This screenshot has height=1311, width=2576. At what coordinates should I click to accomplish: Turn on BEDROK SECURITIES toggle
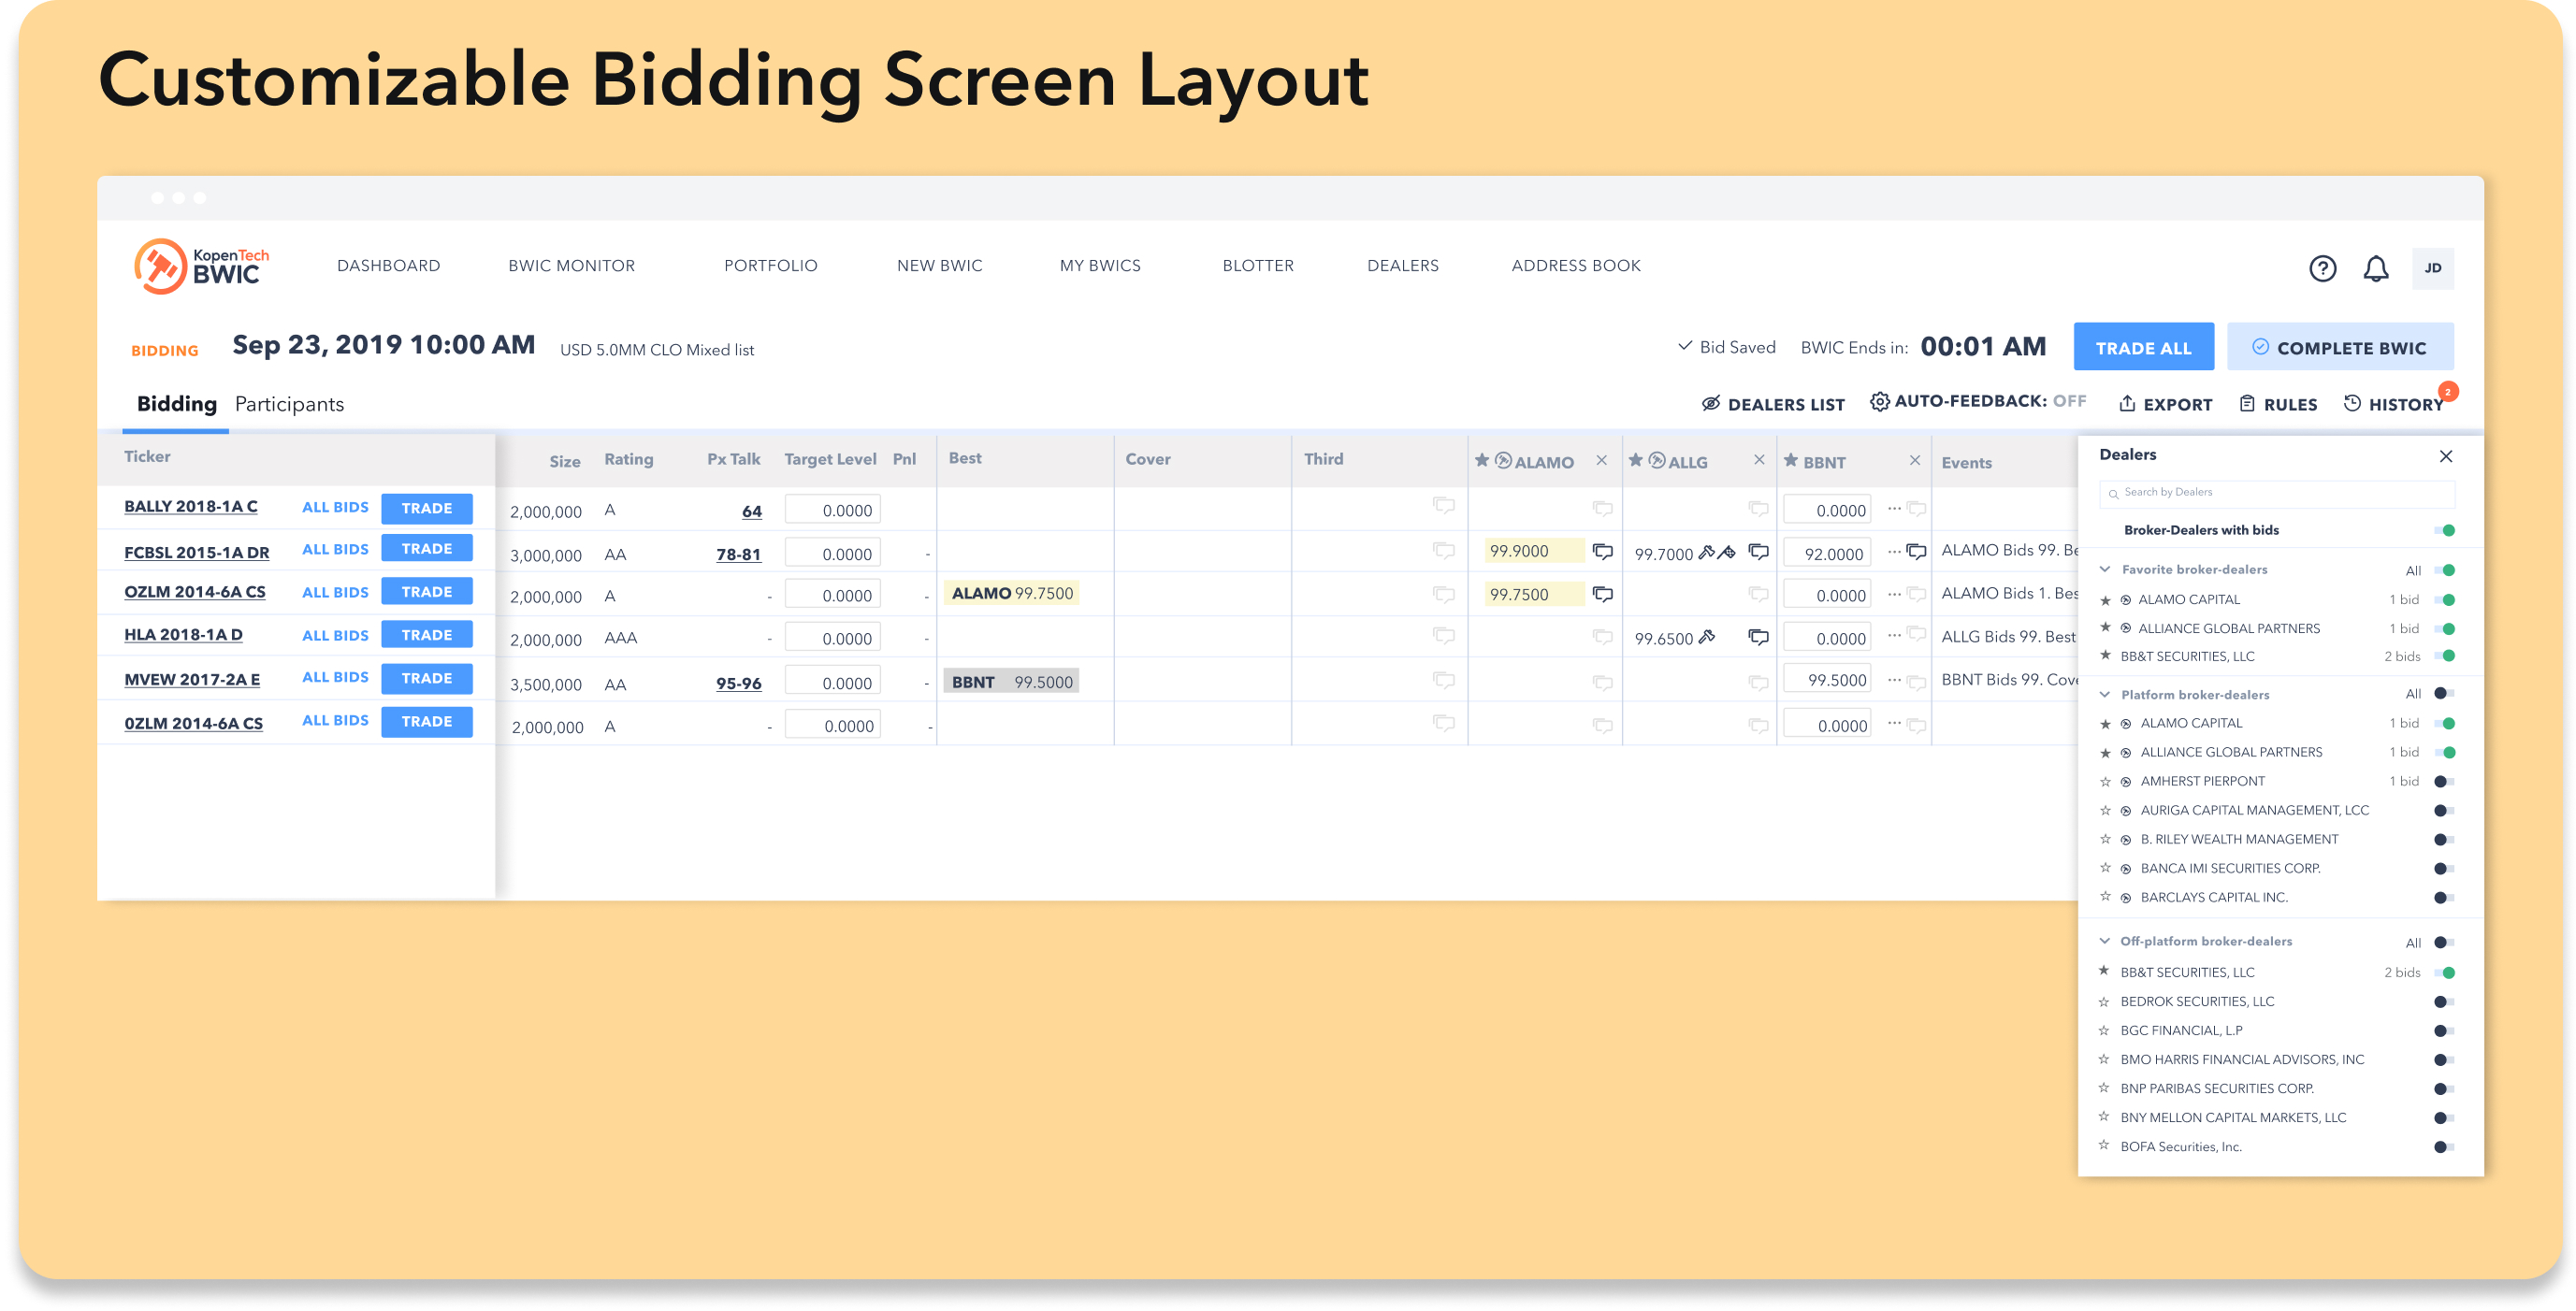pos(2443,1001)
